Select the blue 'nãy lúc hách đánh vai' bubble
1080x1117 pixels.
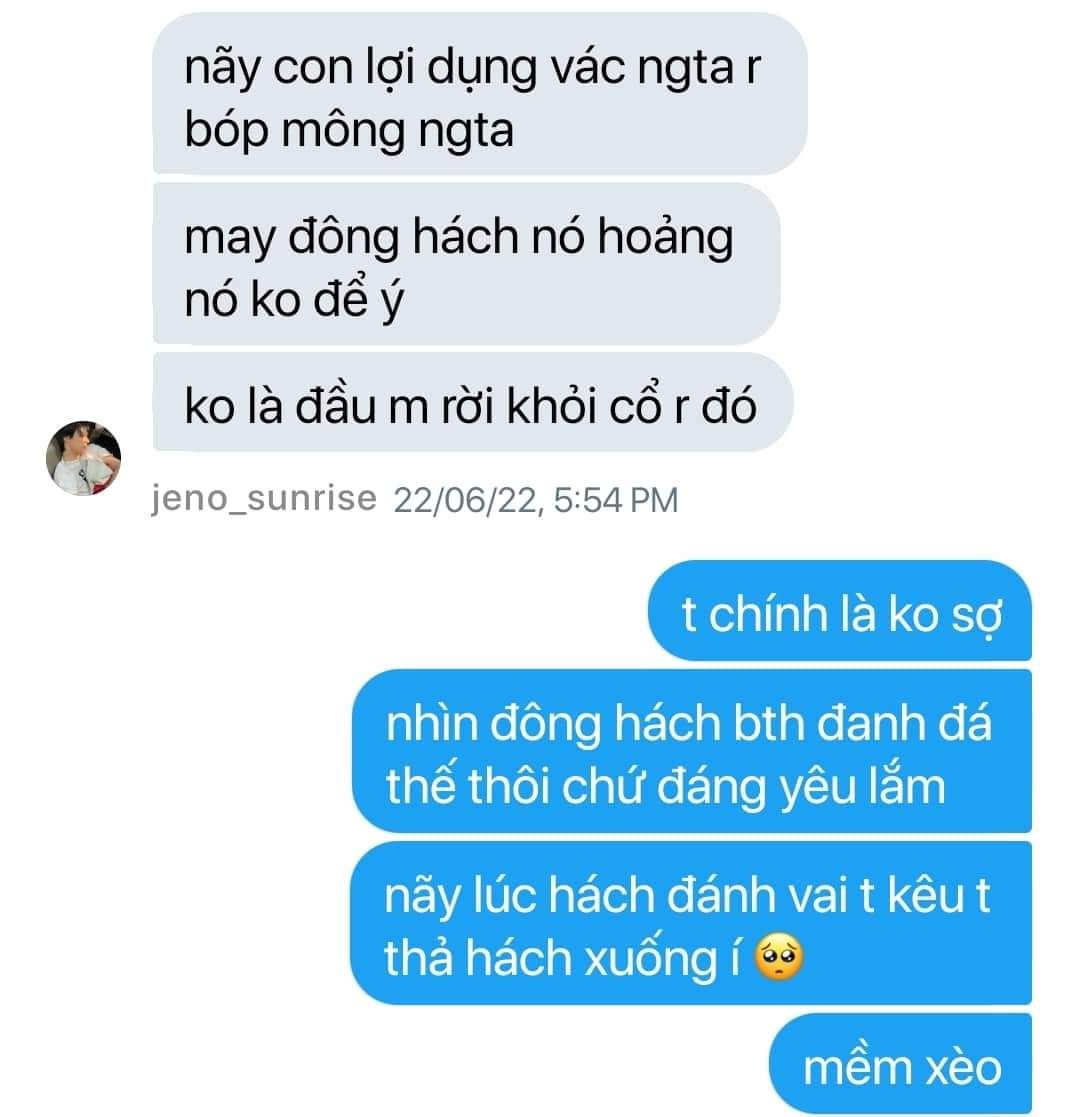coord(691,923)
